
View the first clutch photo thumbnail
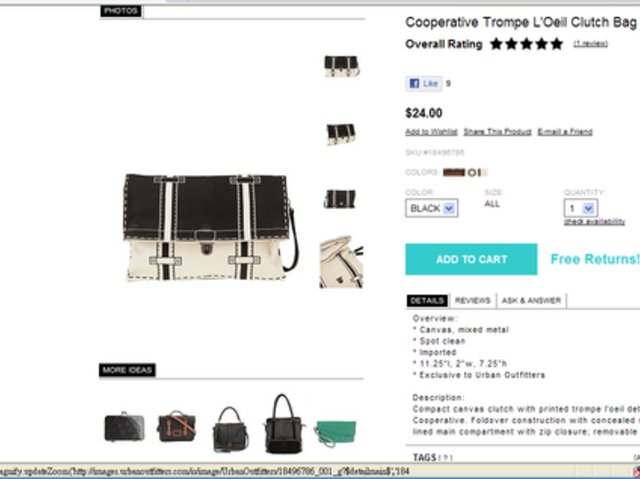341,66
